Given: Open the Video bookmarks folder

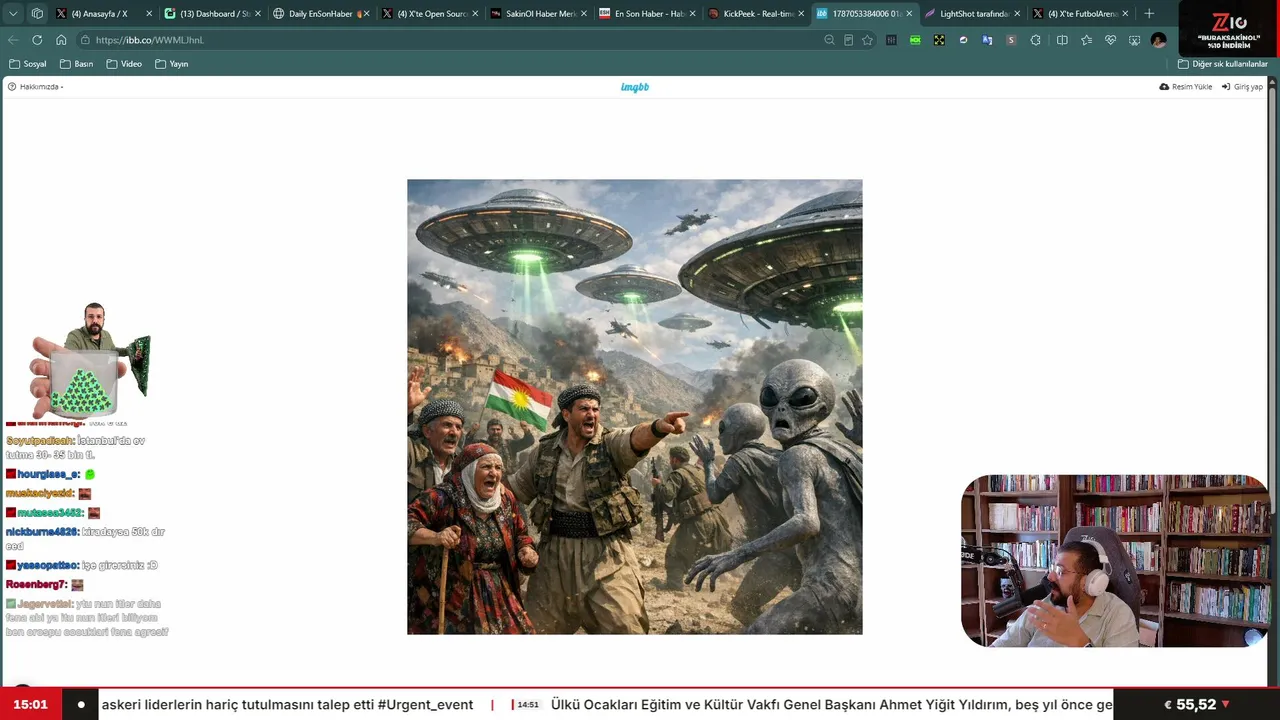Looking at the screenshot, I should [x=125, y=64].
